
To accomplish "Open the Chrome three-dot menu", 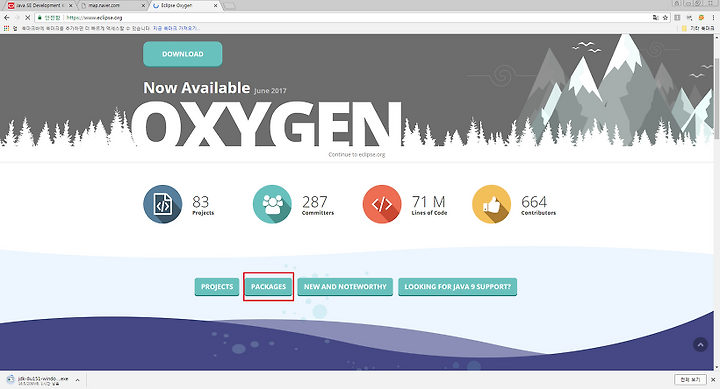I will (x=713, y=17).
